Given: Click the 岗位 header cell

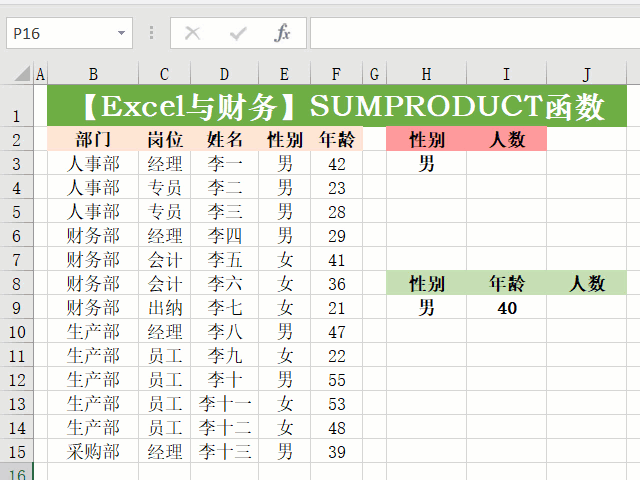Looking at the screenshot, I should (x=164, y=139).
